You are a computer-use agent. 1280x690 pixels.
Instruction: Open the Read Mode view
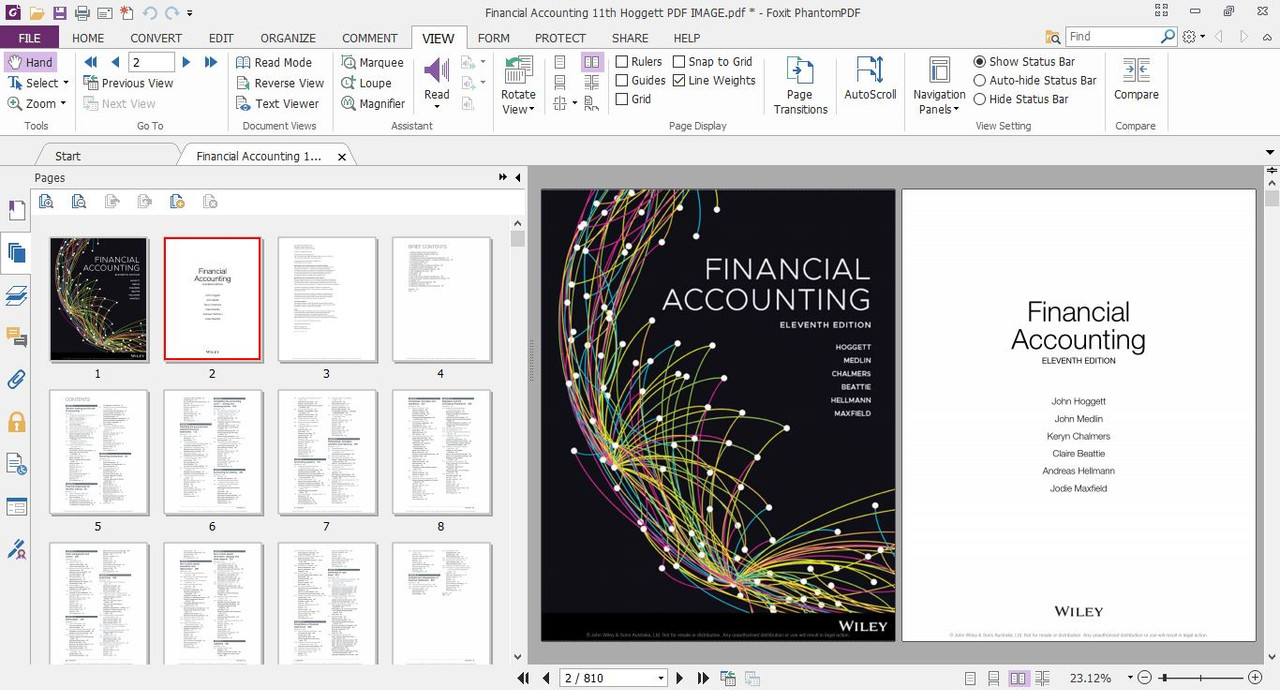(274, 62)
